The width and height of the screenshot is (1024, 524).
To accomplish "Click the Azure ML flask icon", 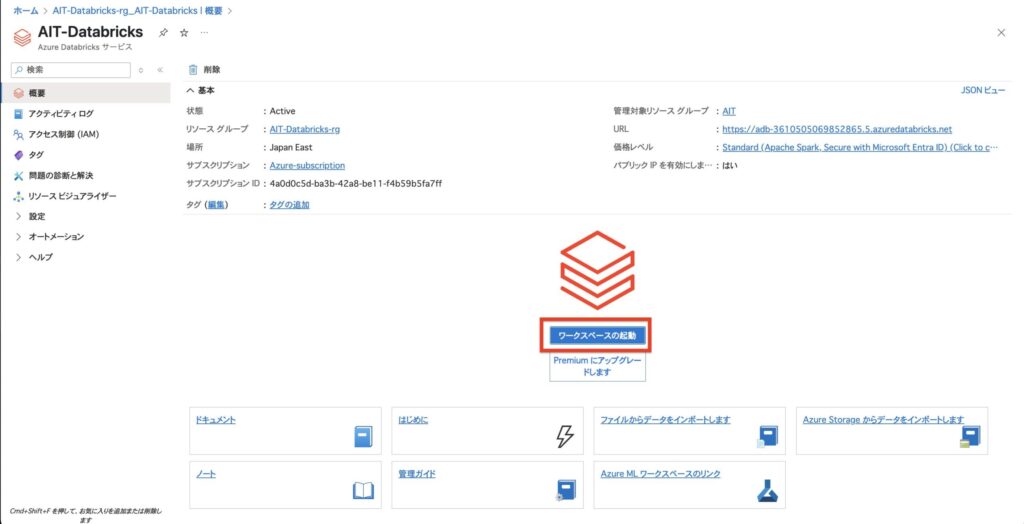I will (767, 490).
